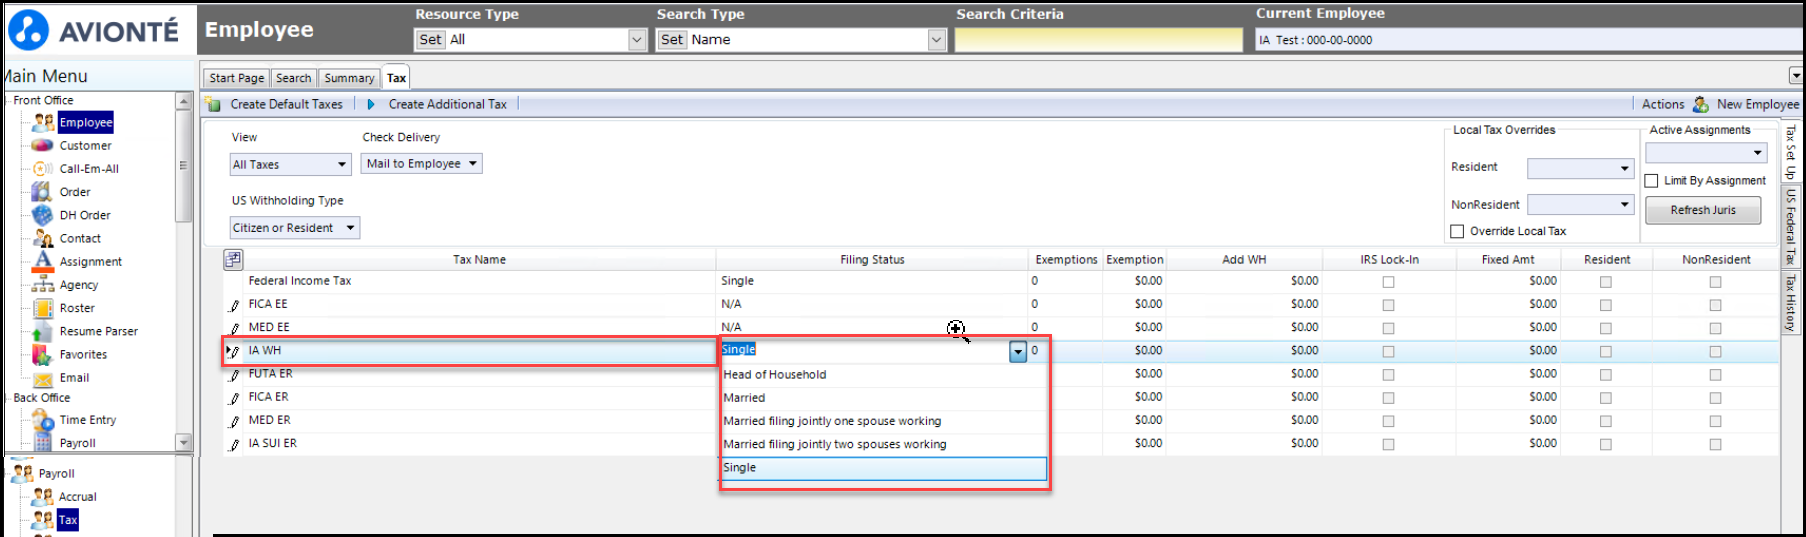This screenshot has width=1806, height=537.
Task: Open the Time Entry icon
Action: coord(42,420)
